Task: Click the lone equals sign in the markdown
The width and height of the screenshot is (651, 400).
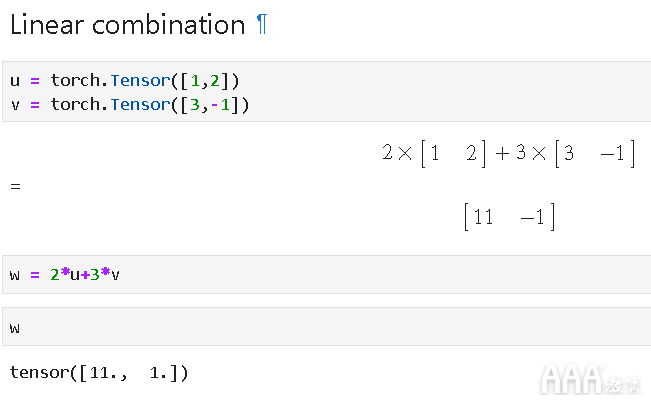Action: click(x=15, y=186)
